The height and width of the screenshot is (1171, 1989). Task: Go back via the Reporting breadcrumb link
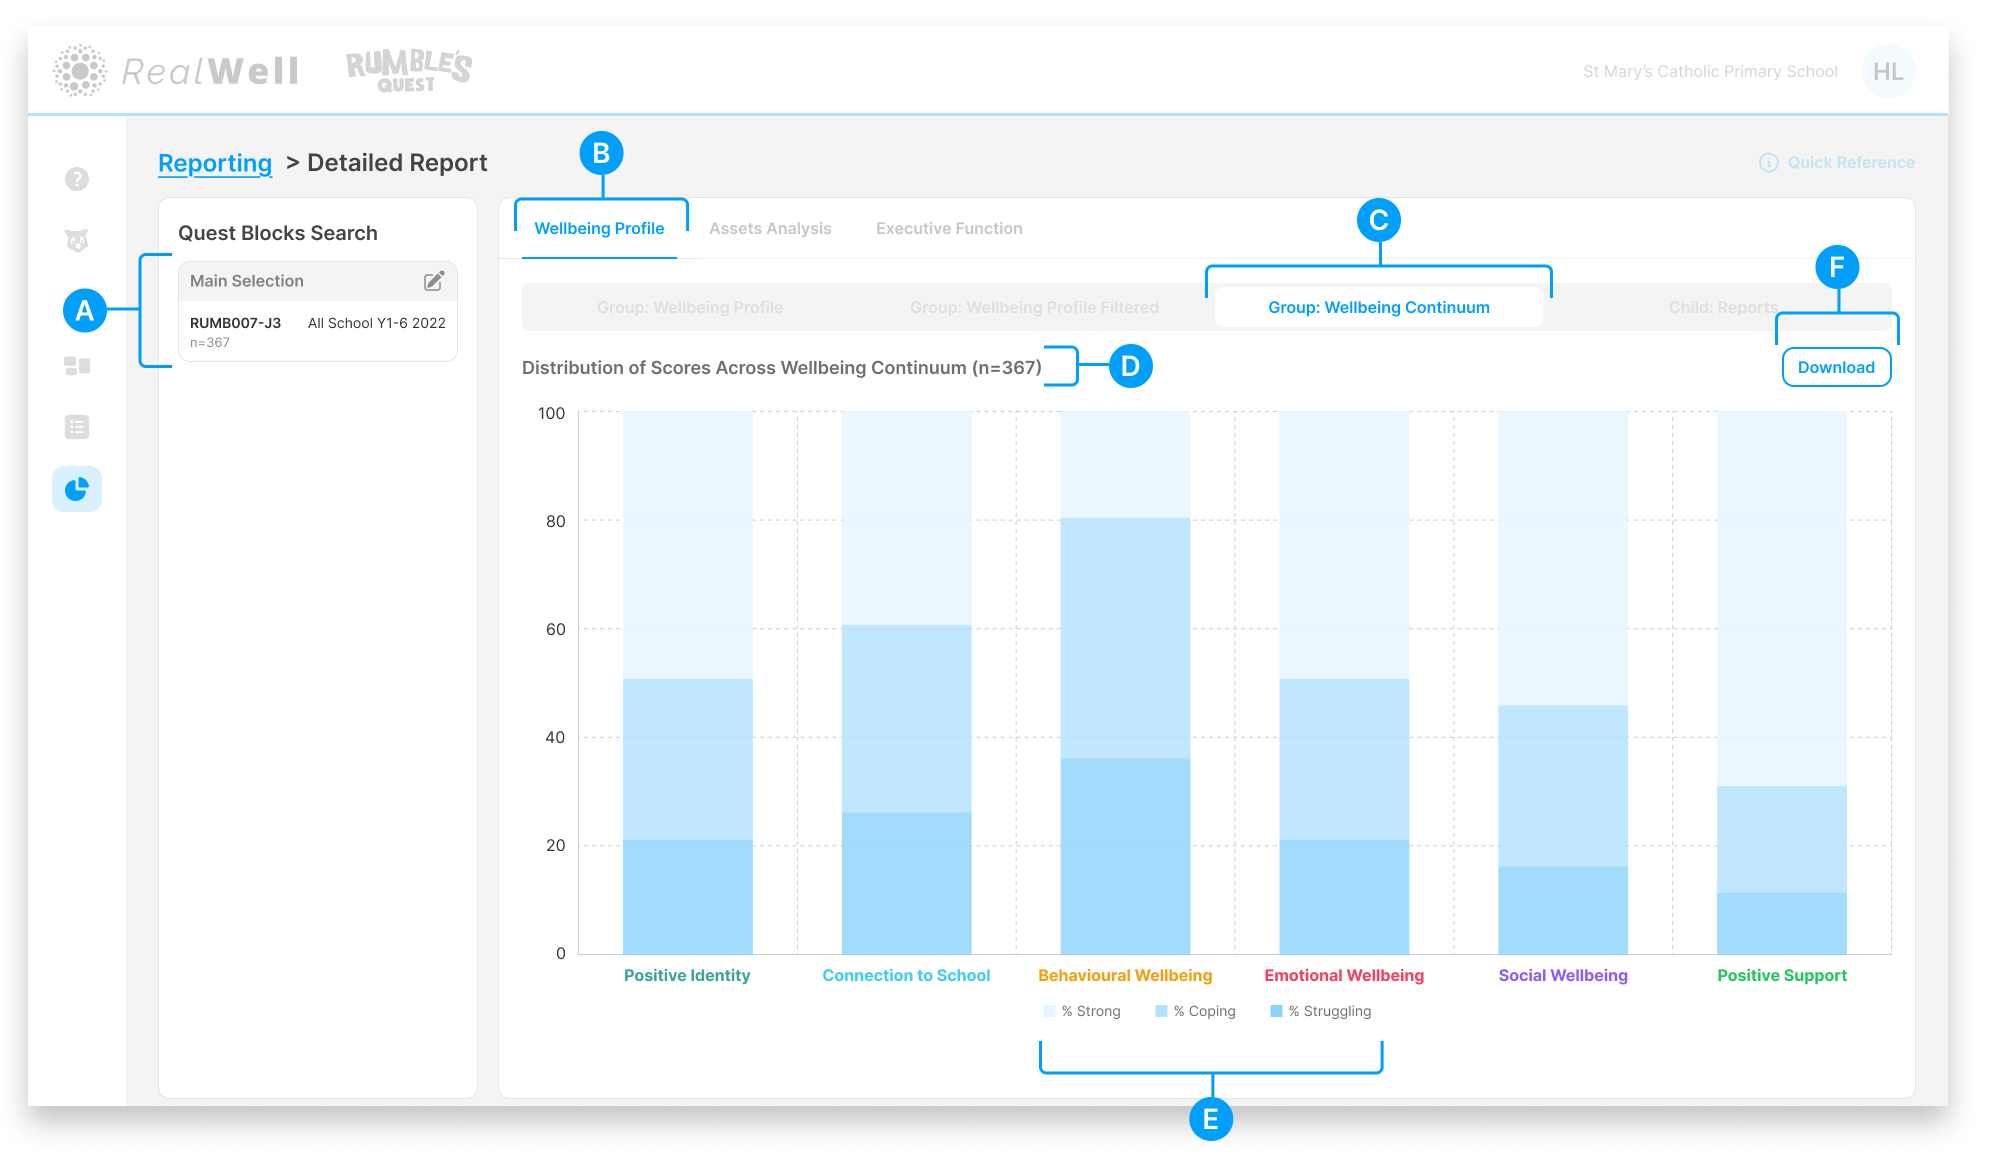[x=215, y=163]
